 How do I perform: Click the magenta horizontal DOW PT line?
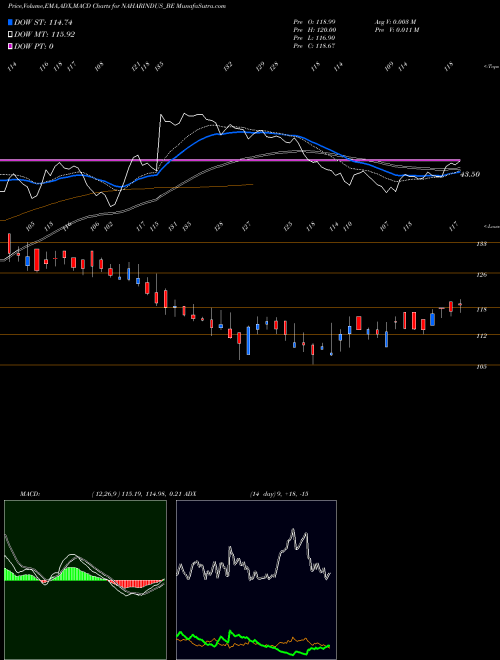click(x=230, y=160)
